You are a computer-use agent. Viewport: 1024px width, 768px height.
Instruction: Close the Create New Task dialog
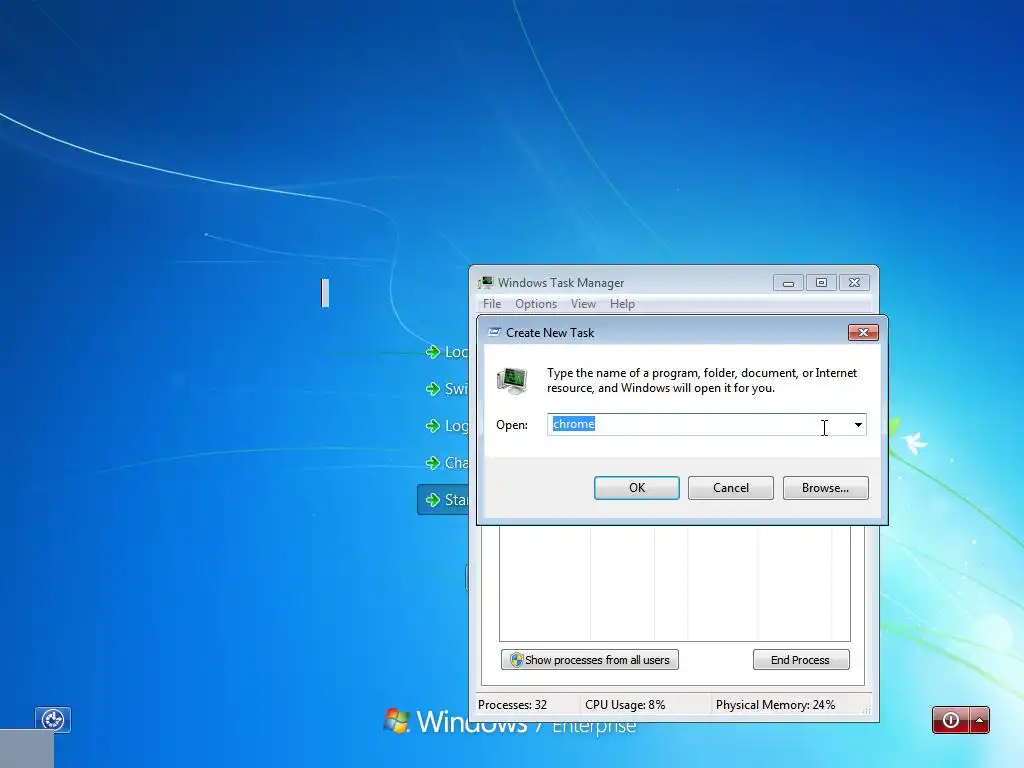[x=863, y=332]
